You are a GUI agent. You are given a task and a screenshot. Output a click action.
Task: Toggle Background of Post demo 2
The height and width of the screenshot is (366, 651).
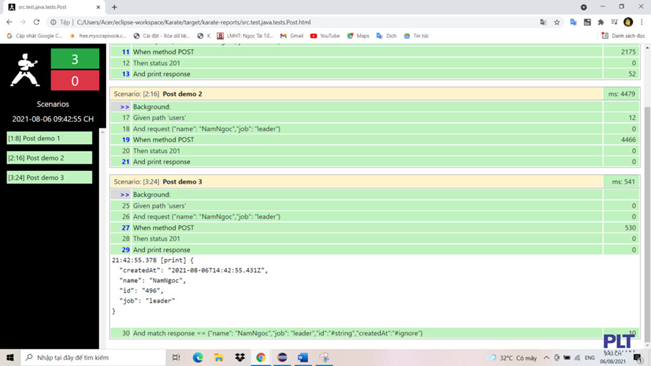pyautogui.click(x=356, y=107)
